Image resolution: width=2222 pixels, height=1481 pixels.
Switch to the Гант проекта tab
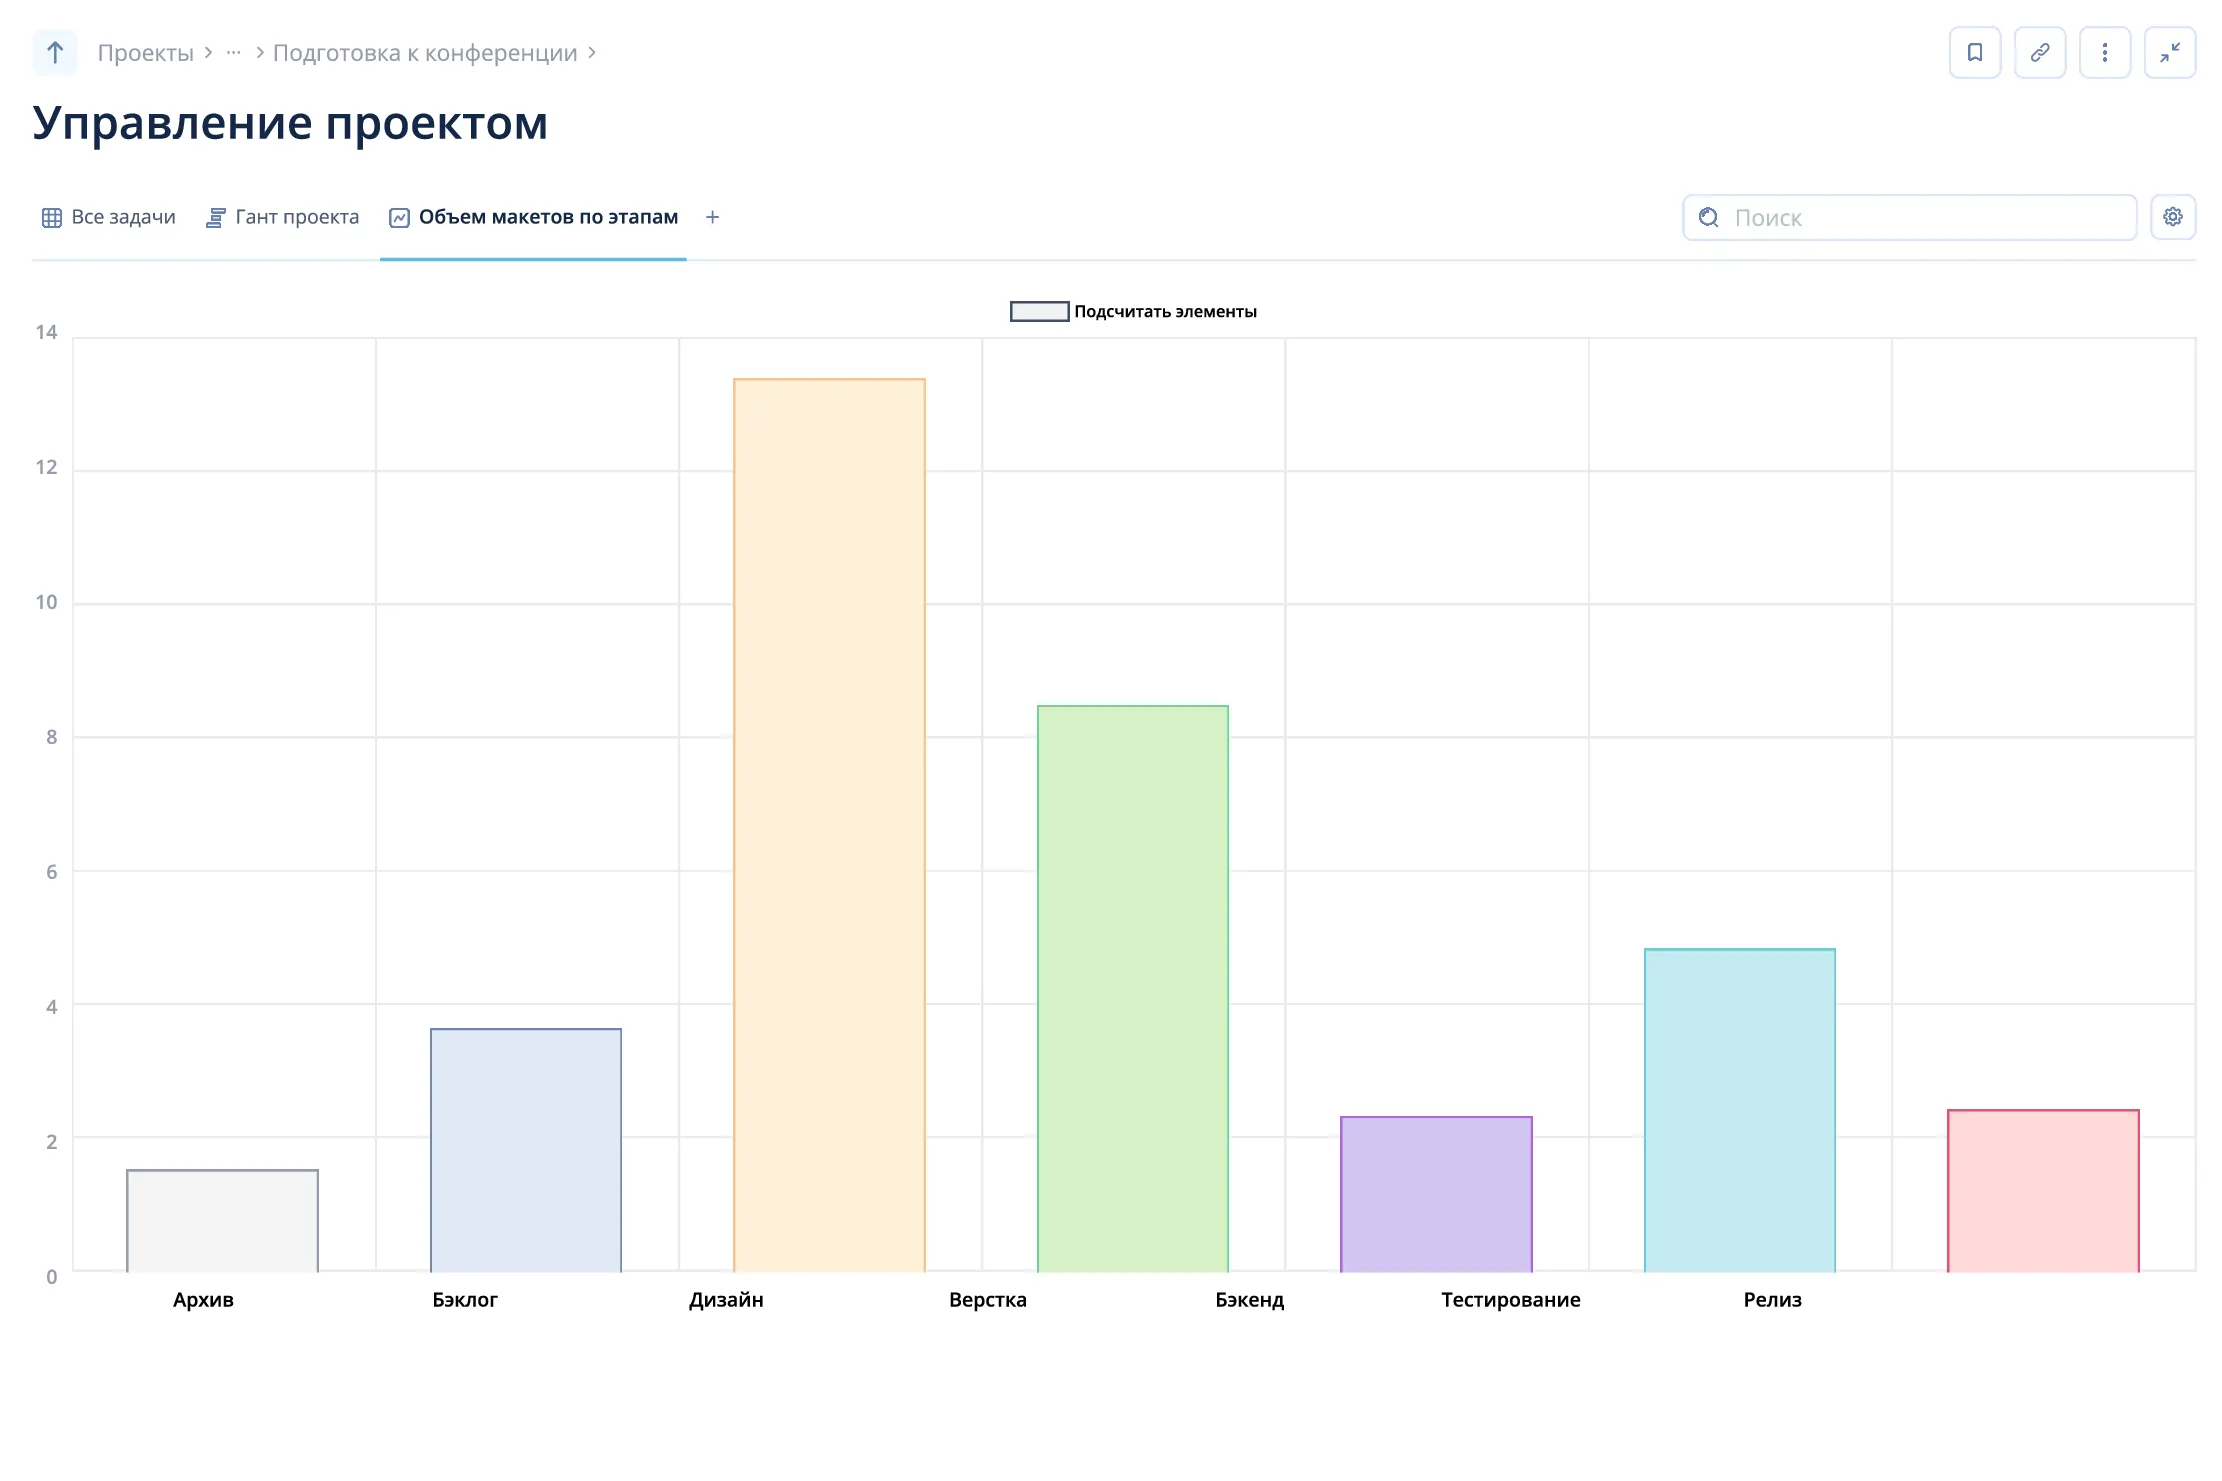283,218
